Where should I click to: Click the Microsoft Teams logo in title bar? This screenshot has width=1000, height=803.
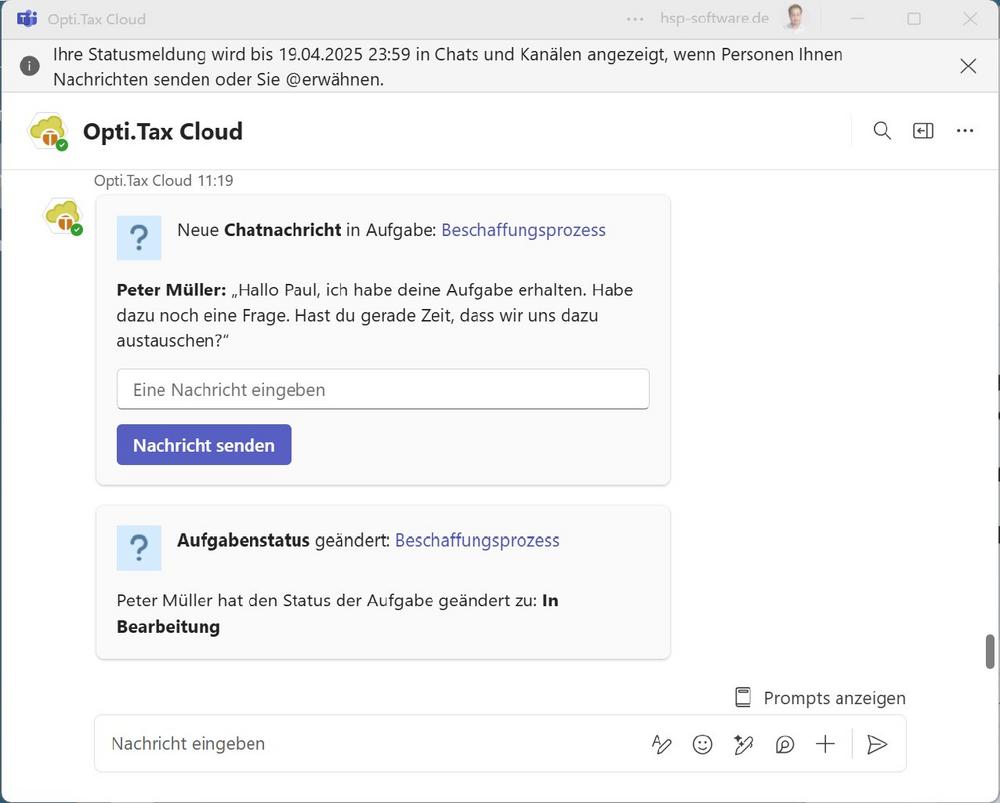point(27,18)
